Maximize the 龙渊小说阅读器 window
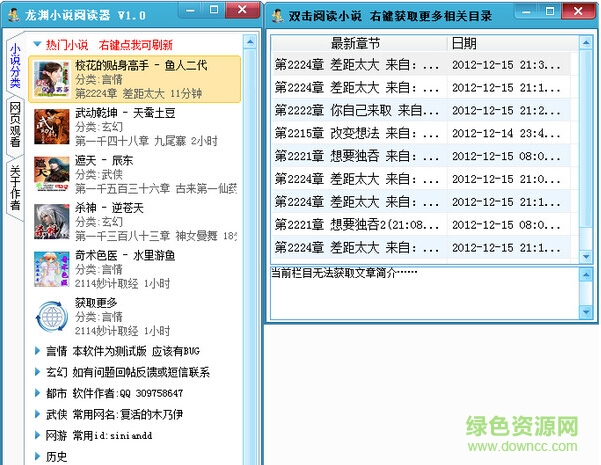 [x=214, y=10]
